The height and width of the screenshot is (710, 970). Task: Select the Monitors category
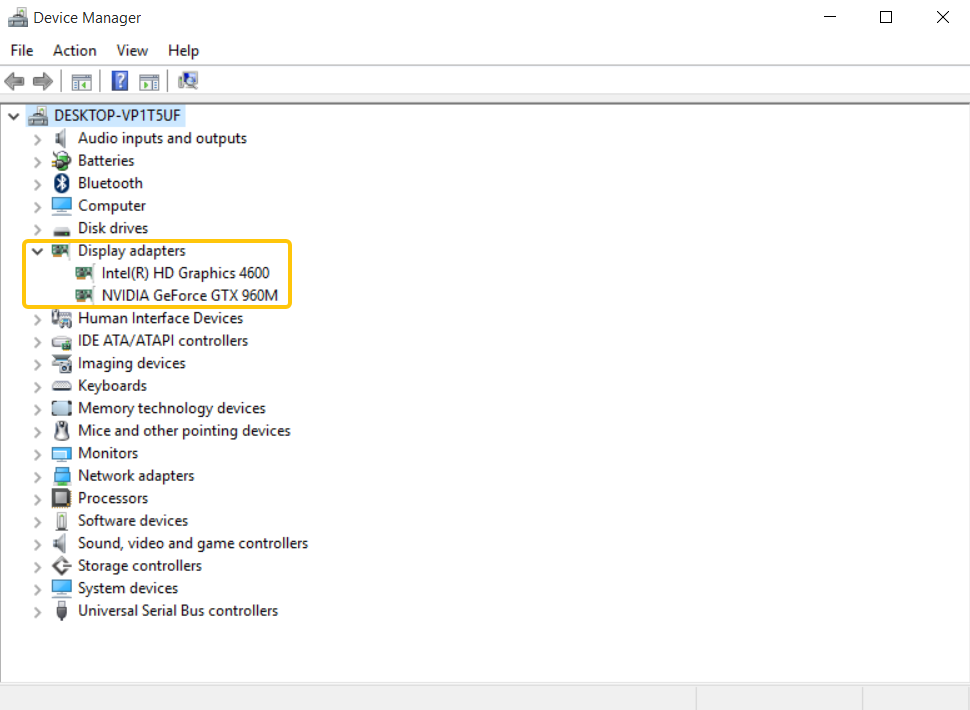(107, 452)
